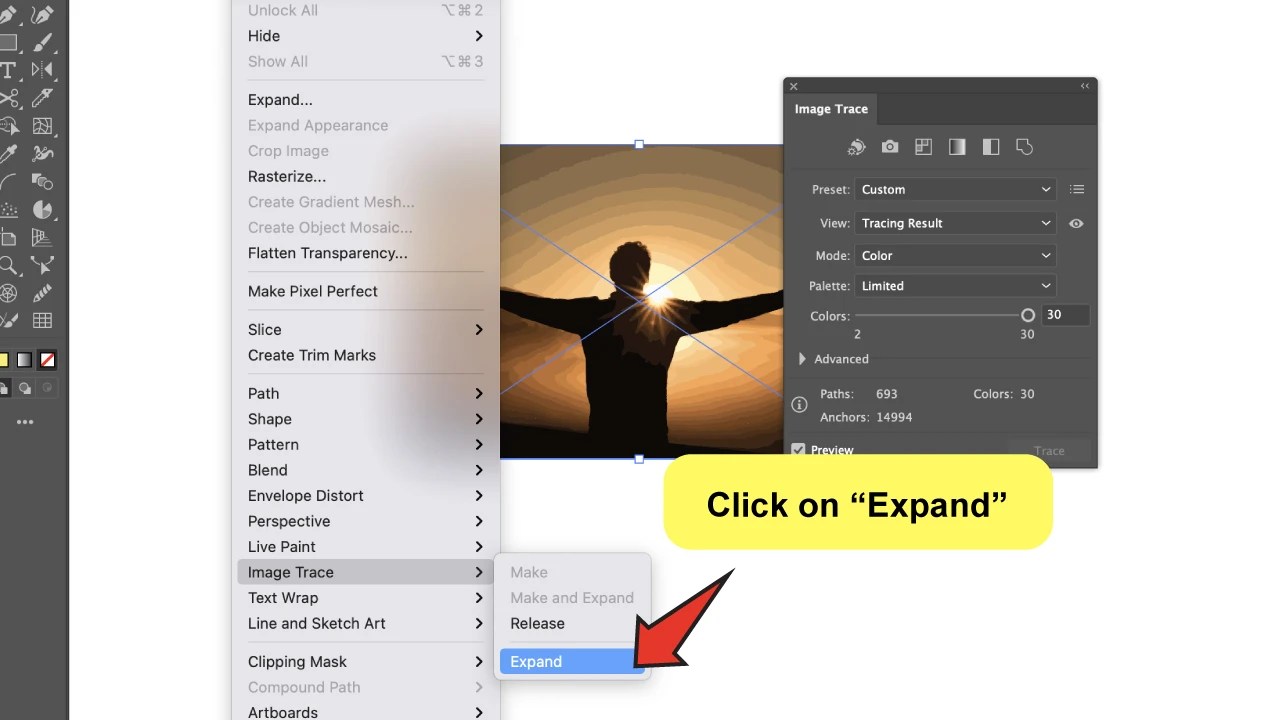Viewport: 1280px width, 720px height.
Task: Choose the Auto-Color trace preset icon
Action: [857, 147]
